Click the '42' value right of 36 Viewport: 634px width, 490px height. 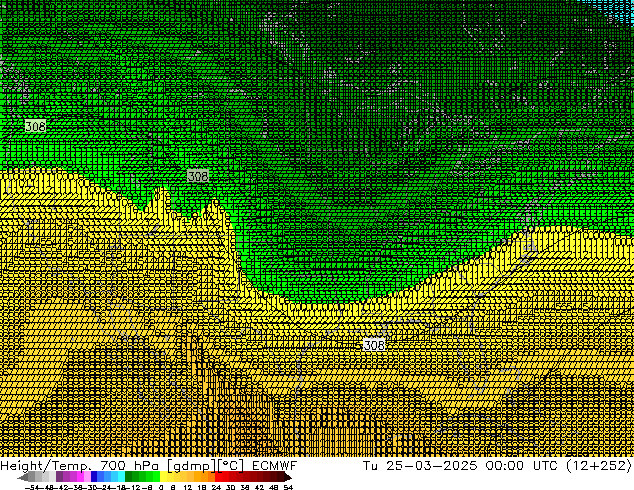259,487
